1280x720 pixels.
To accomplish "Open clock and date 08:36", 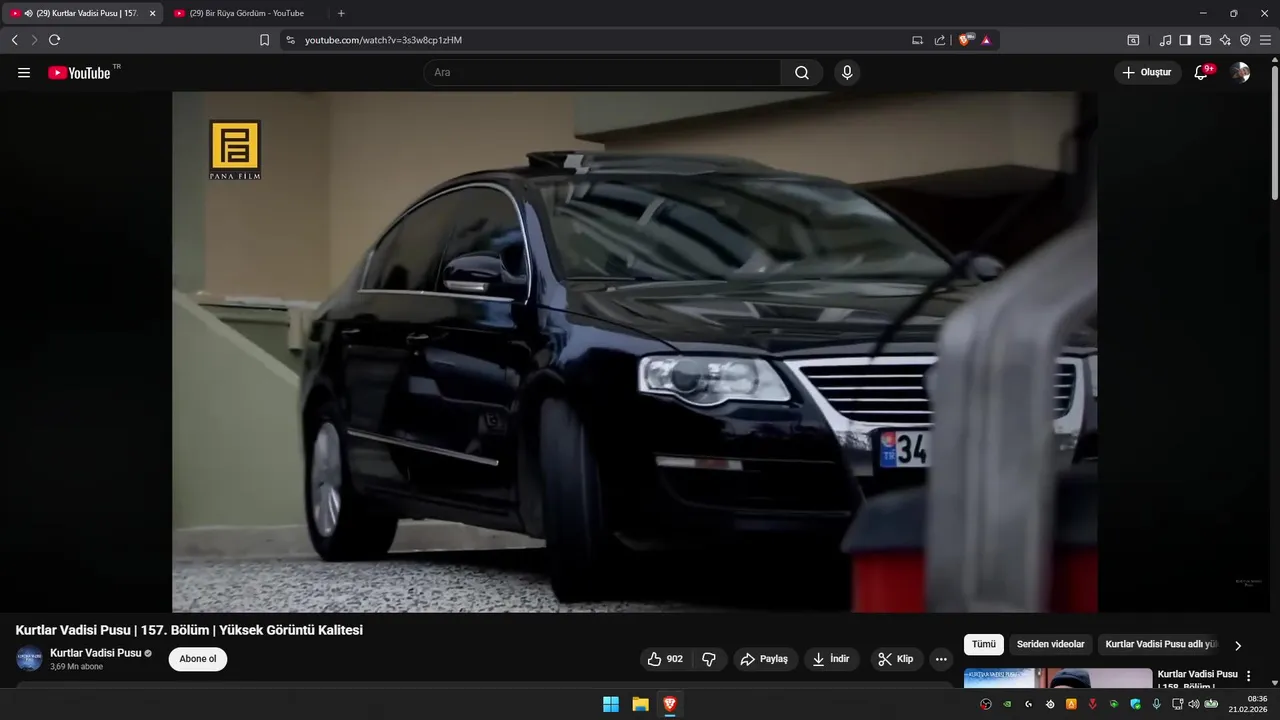I will pyautogui.click(x=1250, y=704).
